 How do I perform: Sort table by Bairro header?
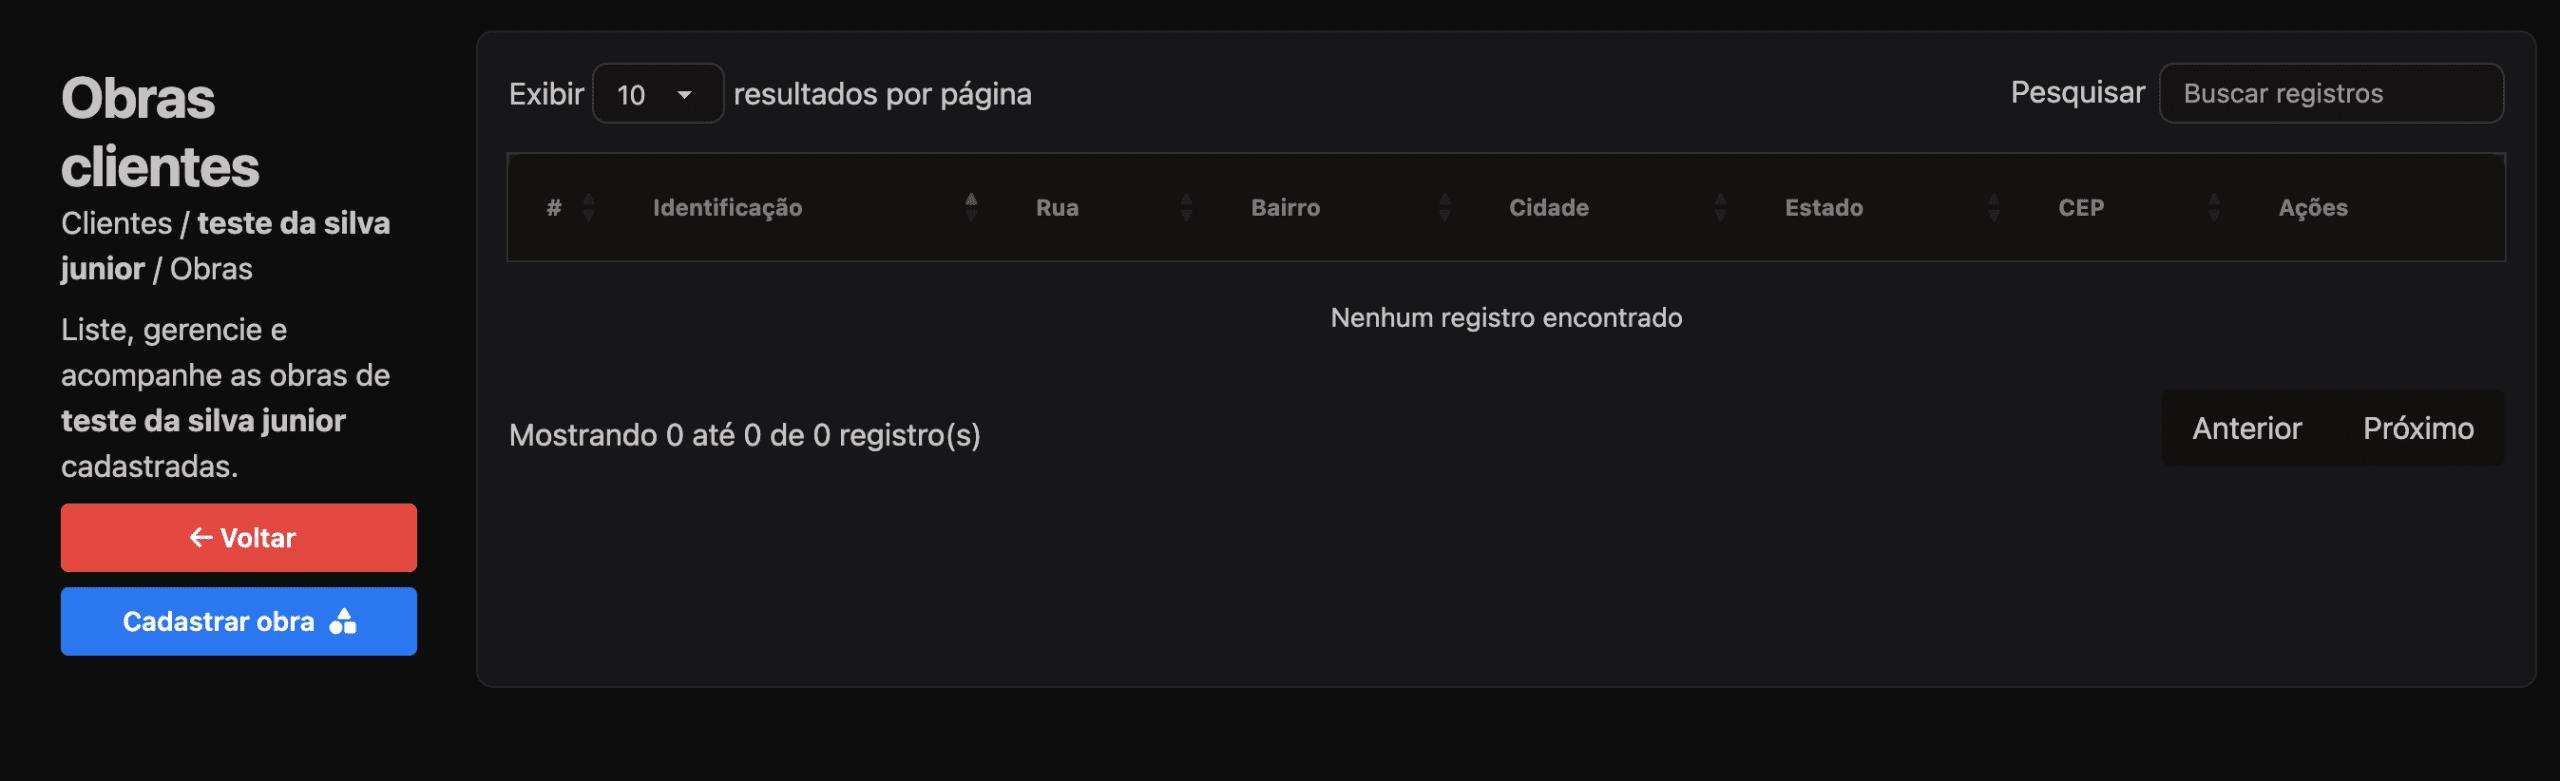coord(1285,208)
